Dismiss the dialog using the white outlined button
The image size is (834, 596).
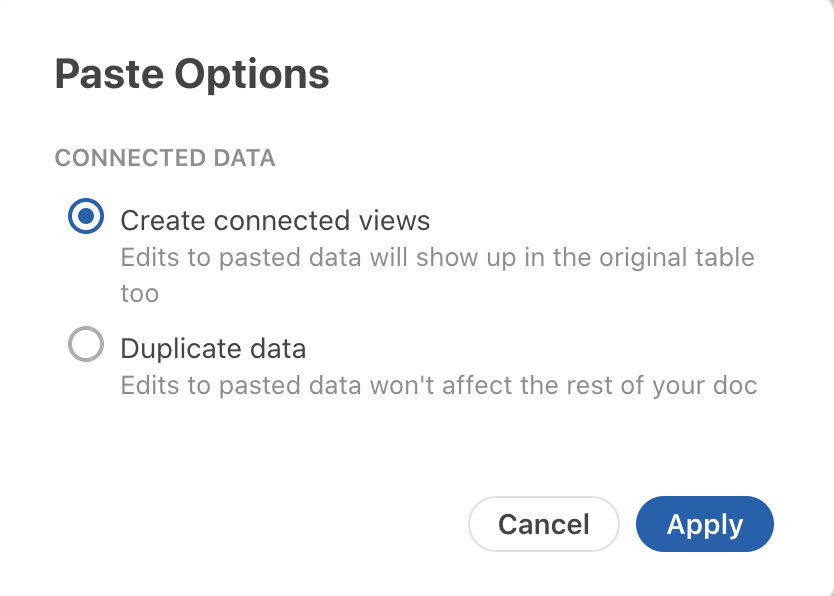pyautogui.click(x=543, y=524)
